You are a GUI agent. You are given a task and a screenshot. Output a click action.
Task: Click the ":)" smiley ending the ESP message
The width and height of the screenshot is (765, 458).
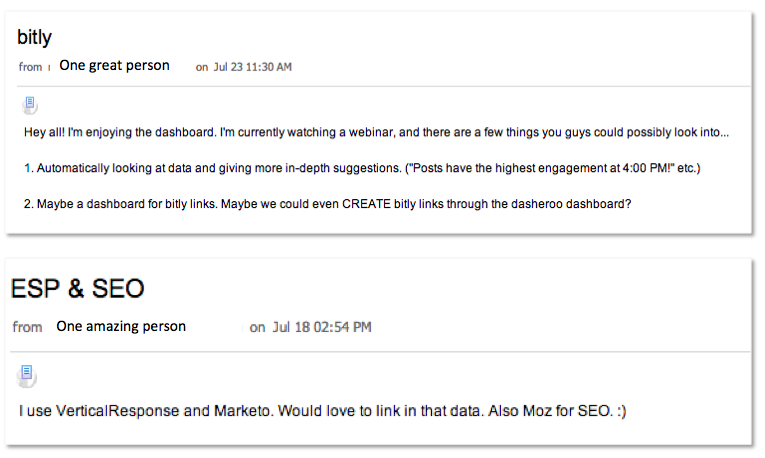tap(620, 411)
